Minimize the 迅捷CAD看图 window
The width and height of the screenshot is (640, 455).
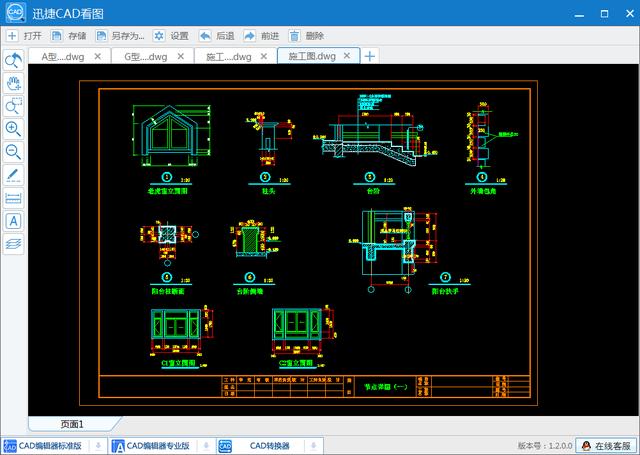579,14
